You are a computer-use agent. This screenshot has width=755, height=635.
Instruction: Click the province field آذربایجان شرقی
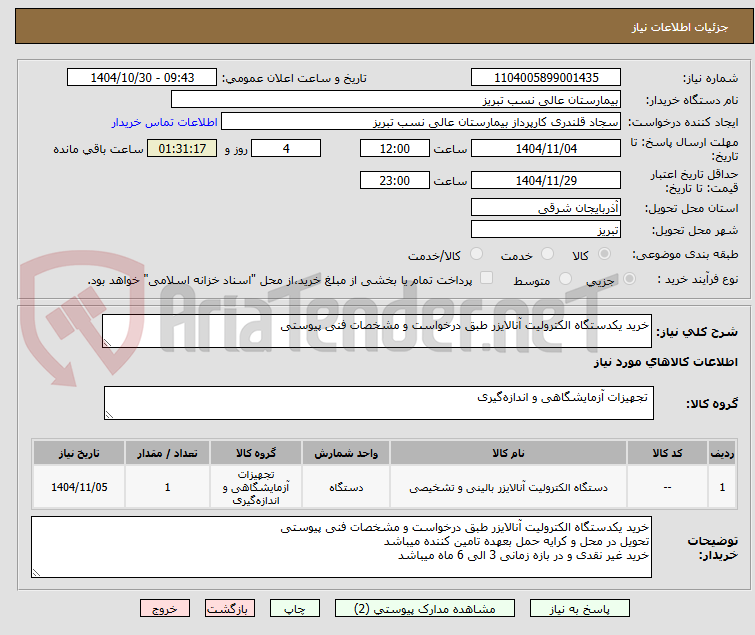(546, 207)
